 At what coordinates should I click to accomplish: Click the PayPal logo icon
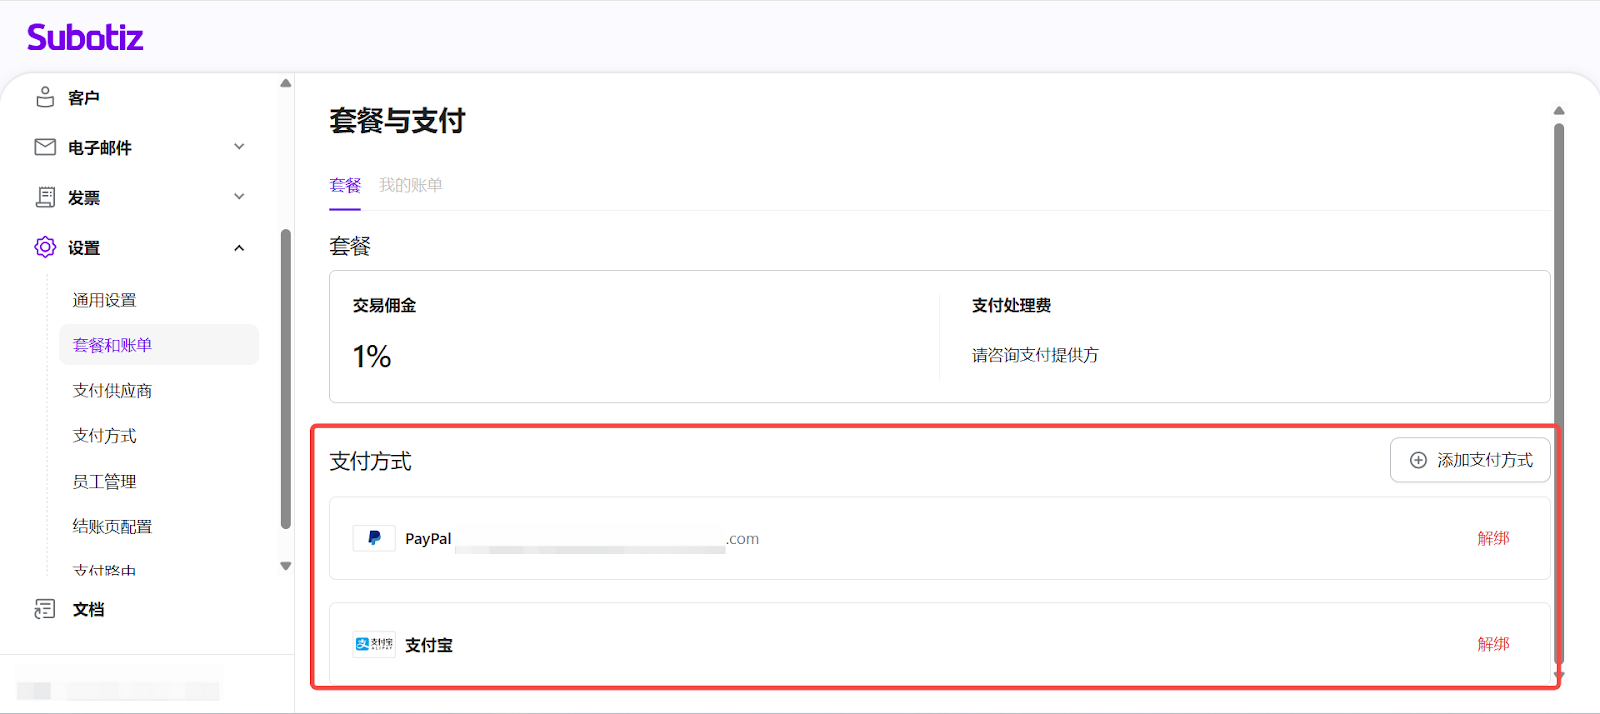(374, 538)
